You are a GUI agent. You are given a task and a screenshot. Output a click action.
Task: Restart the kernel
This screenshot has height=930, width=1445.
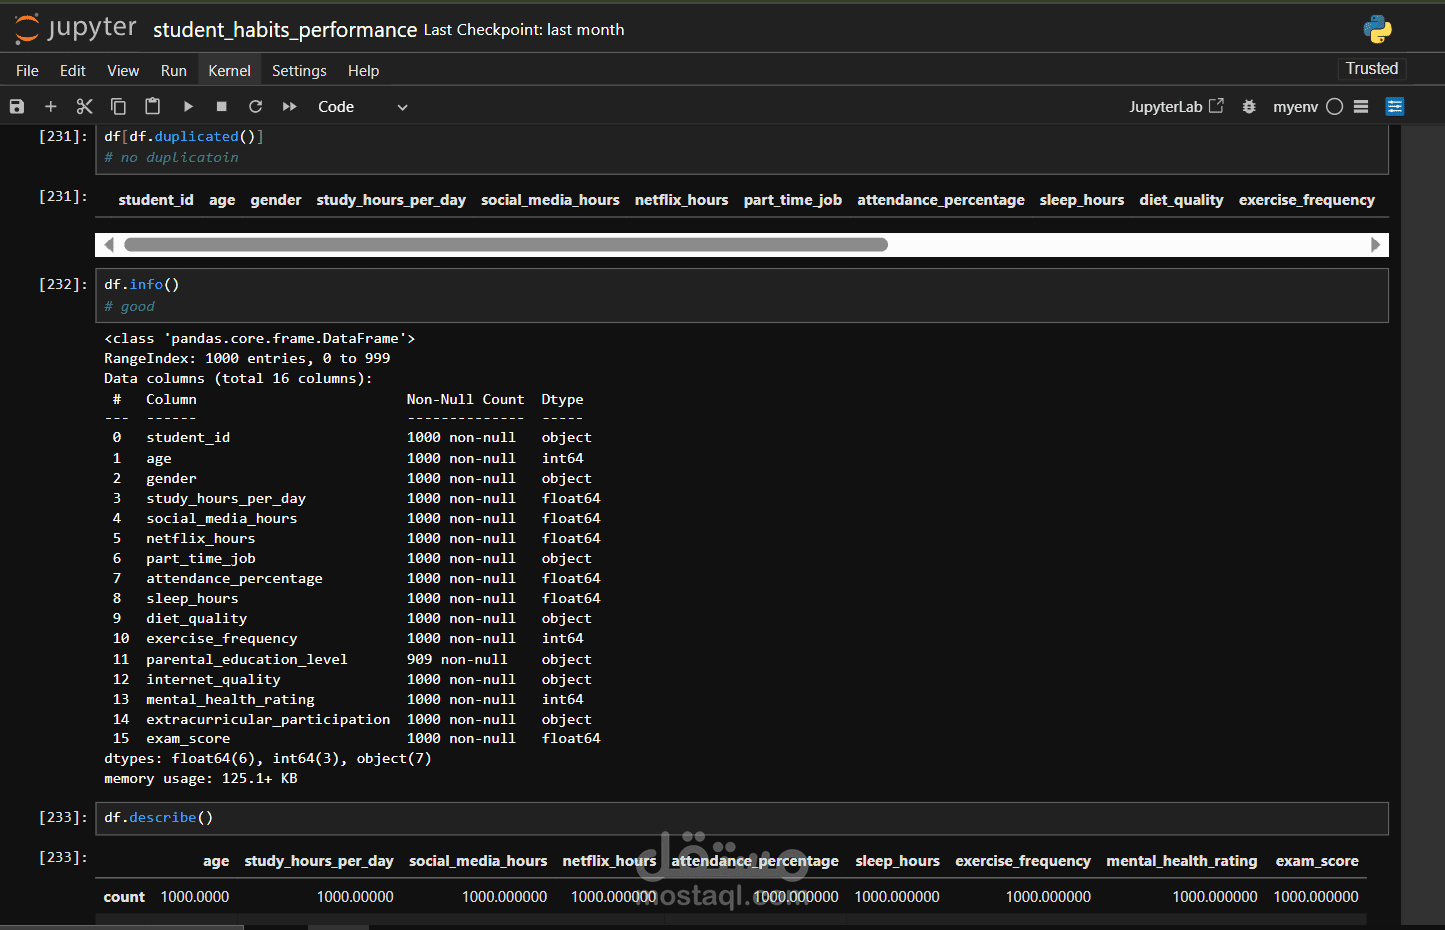coord(256,106)
